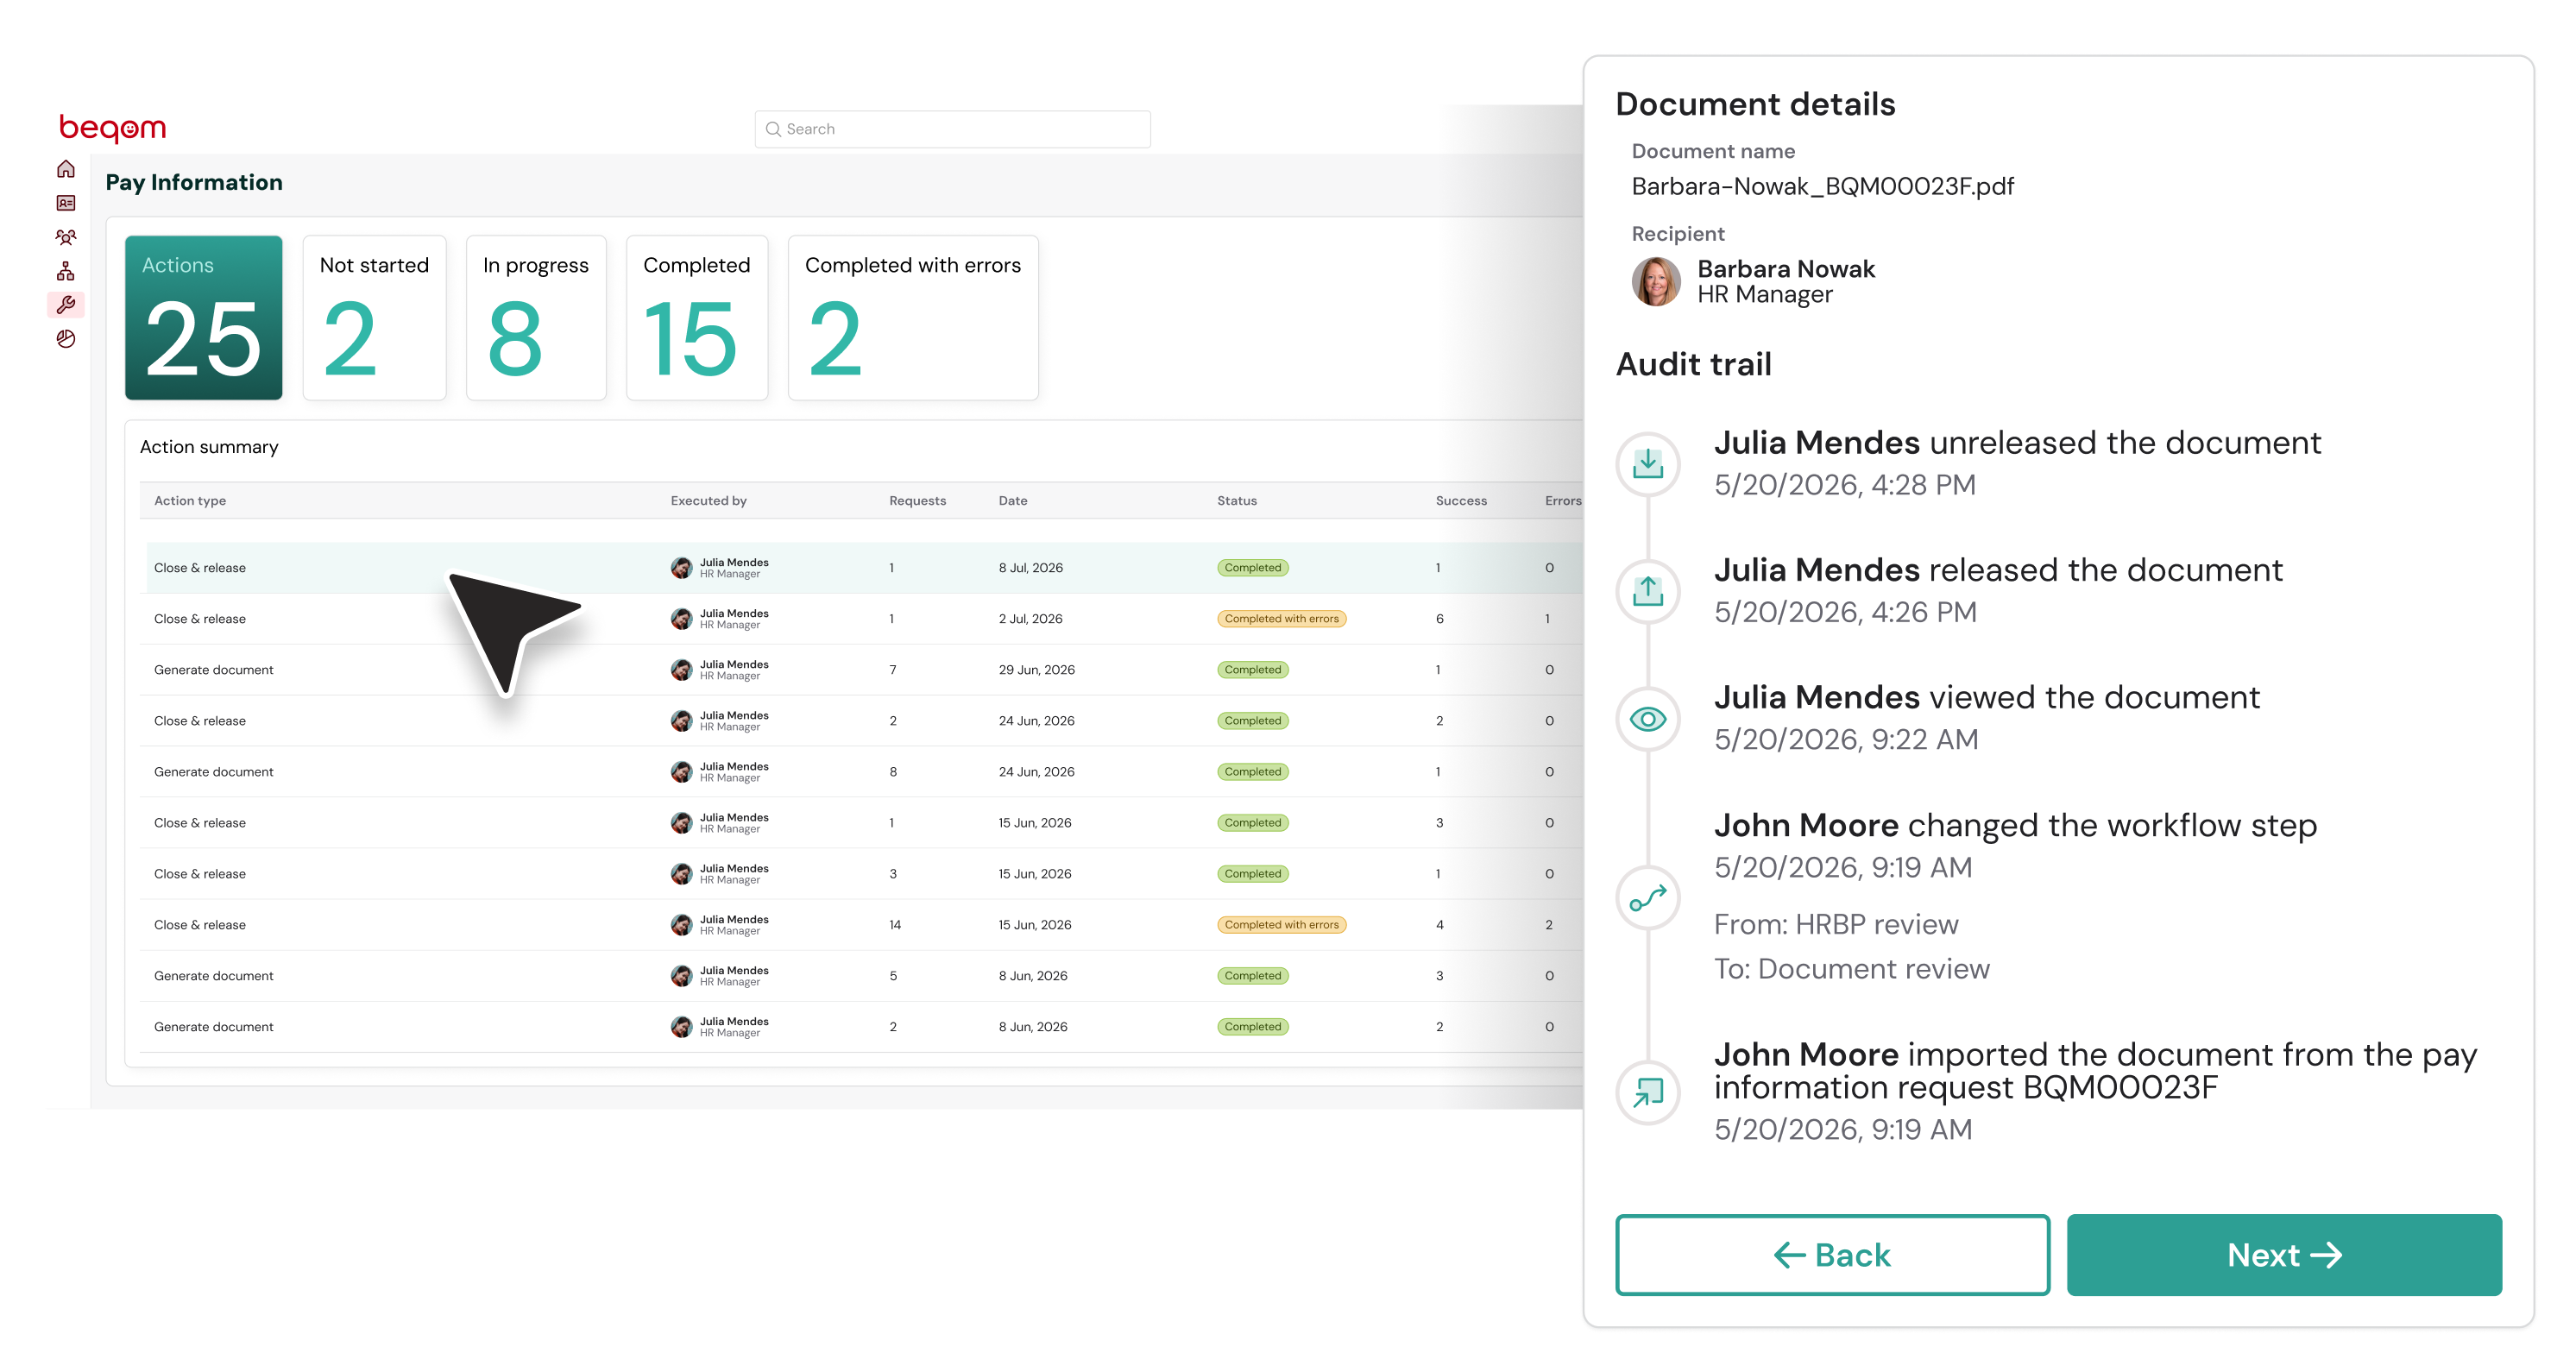2576x1353 pixels.
Task: Click To: Document review text
Action: (x=1851, y=969)
